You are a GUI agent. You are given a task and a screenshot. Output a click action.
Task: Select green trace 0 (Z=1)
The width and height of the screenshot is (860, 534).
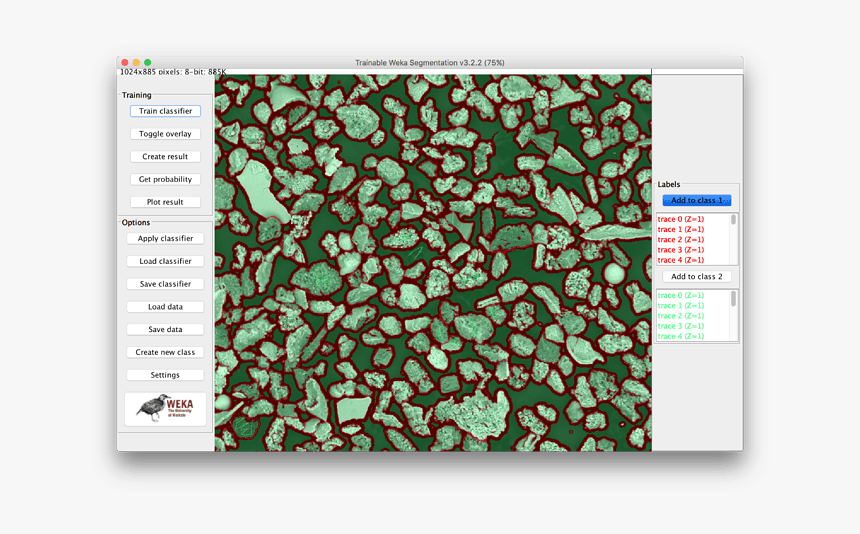[681, 295]
